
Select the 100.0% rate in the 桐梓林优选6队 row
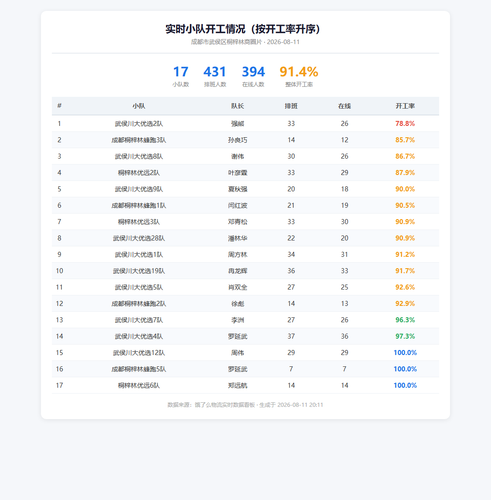(x=405, y=385)
